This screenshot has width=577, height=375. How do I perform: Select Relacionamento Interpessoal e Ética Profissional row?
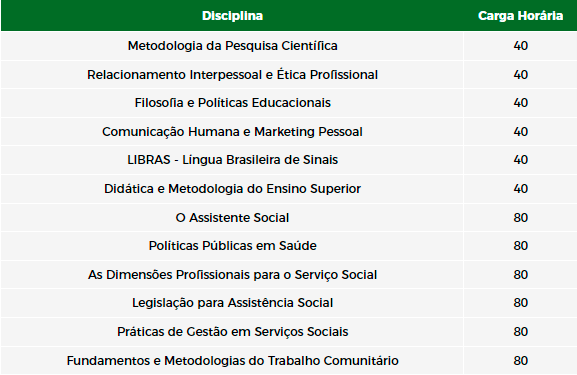click(288, 74)
